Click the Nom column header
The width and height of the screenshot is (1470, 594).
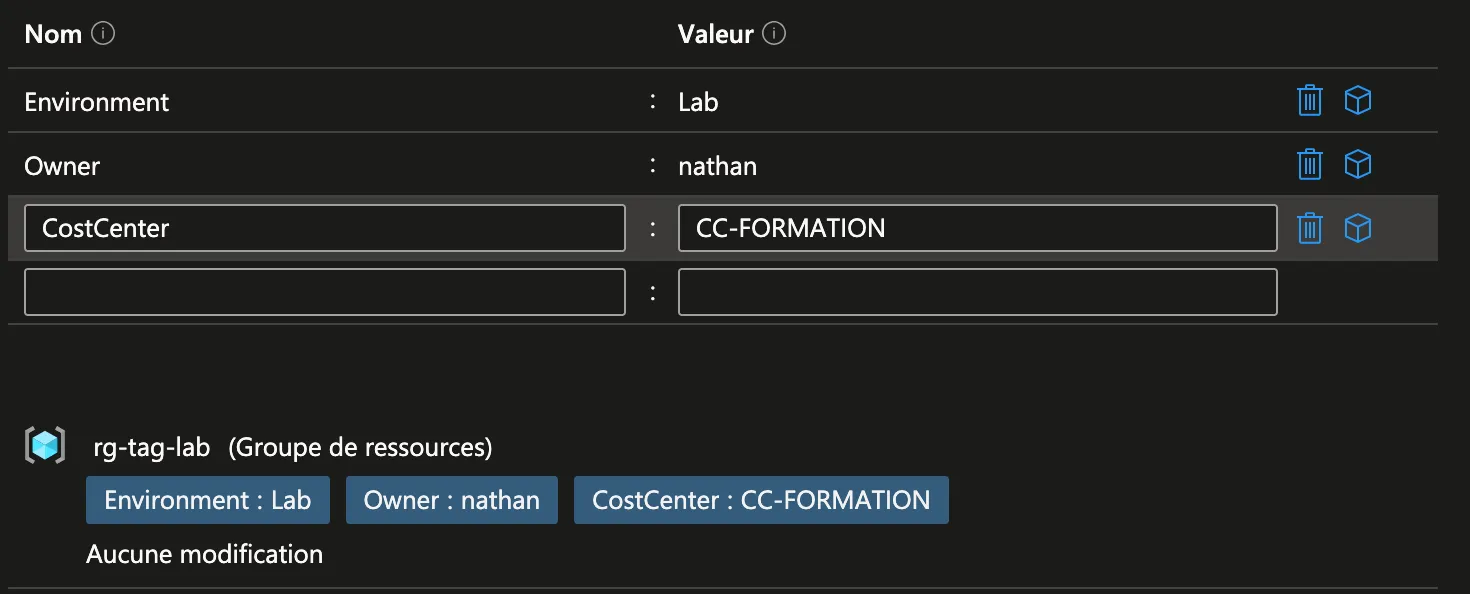point(53,34)
